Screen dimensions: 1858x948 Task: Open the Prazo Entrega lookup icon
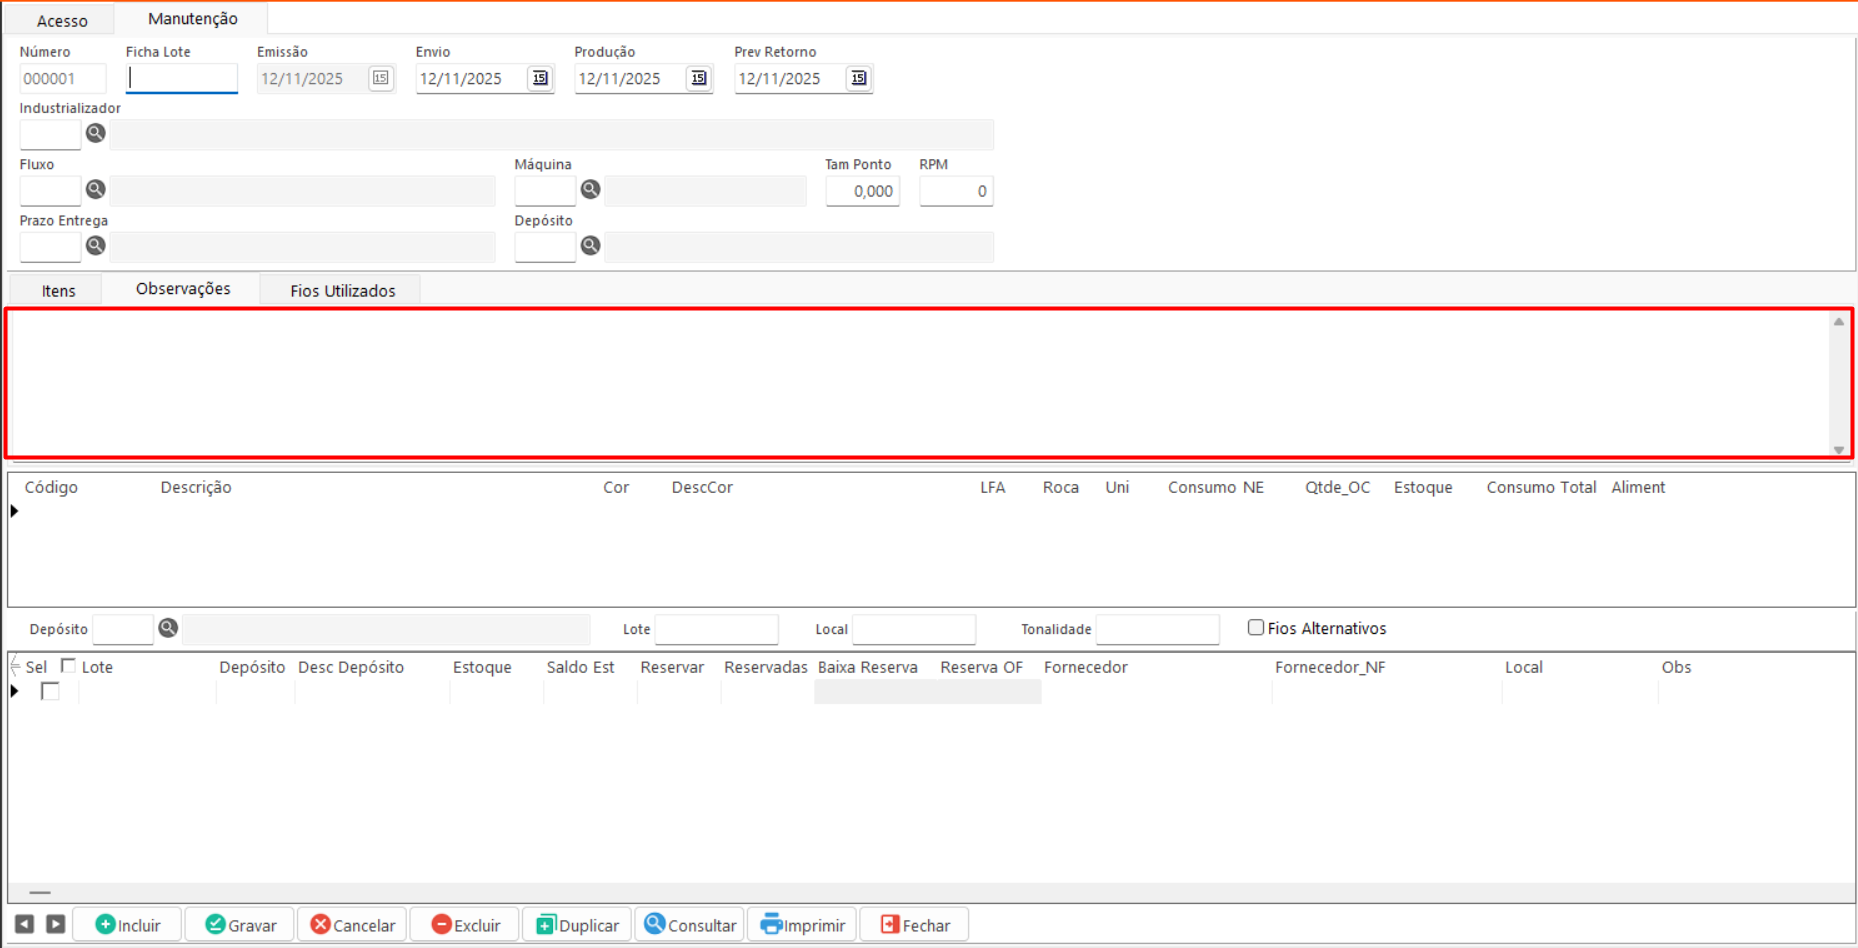click(95, 245)
